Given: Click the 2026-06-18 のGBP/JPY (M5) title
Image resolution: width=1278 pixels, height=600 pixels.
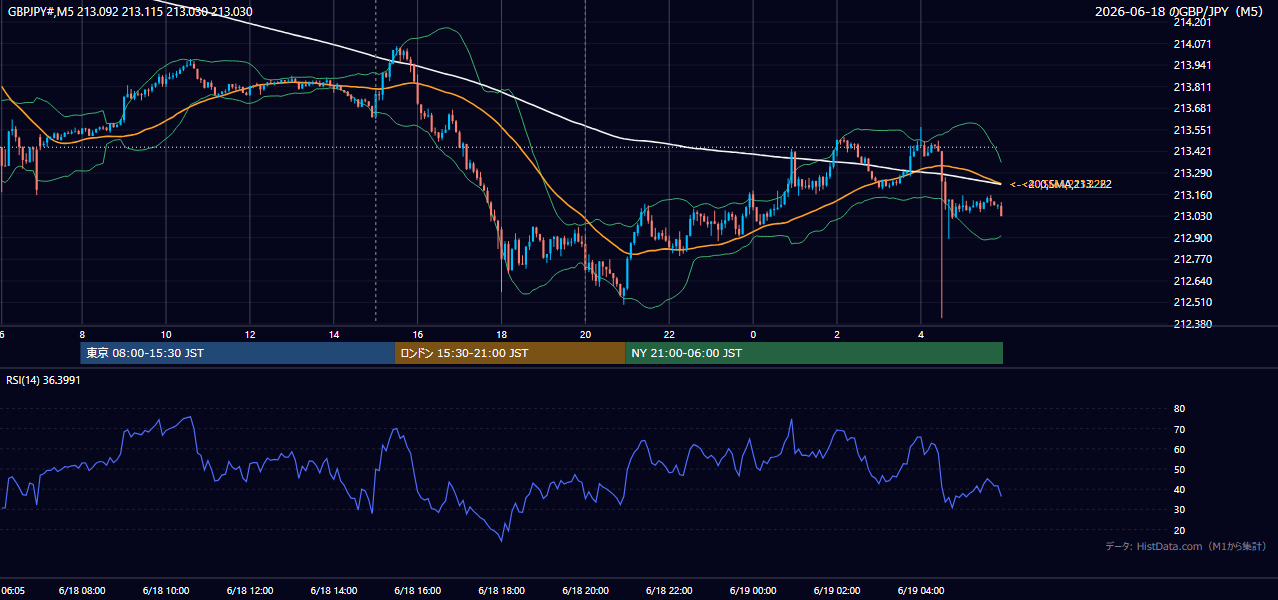Looking at the screenshot, I should 1181,12.
